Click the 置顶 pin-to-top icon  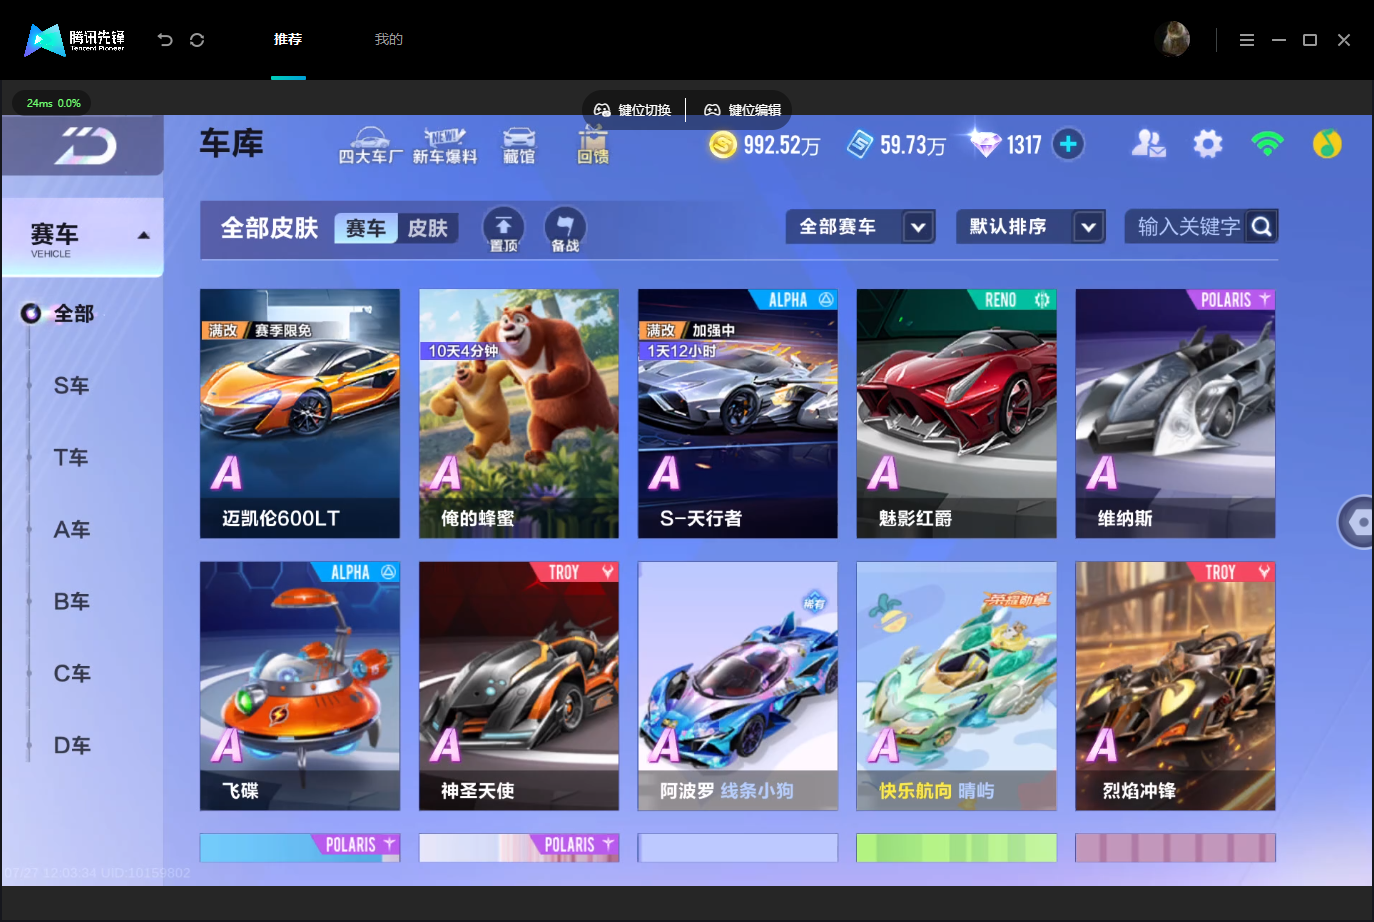coord(503,229)
